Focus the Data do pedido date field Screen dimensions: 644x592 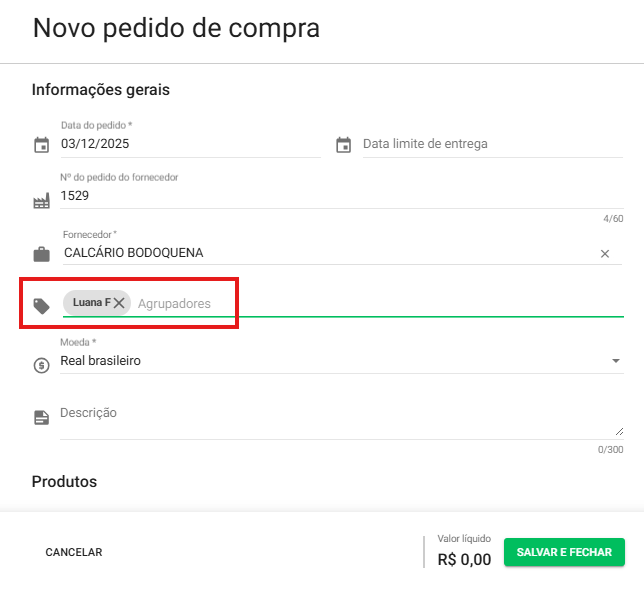190,144
